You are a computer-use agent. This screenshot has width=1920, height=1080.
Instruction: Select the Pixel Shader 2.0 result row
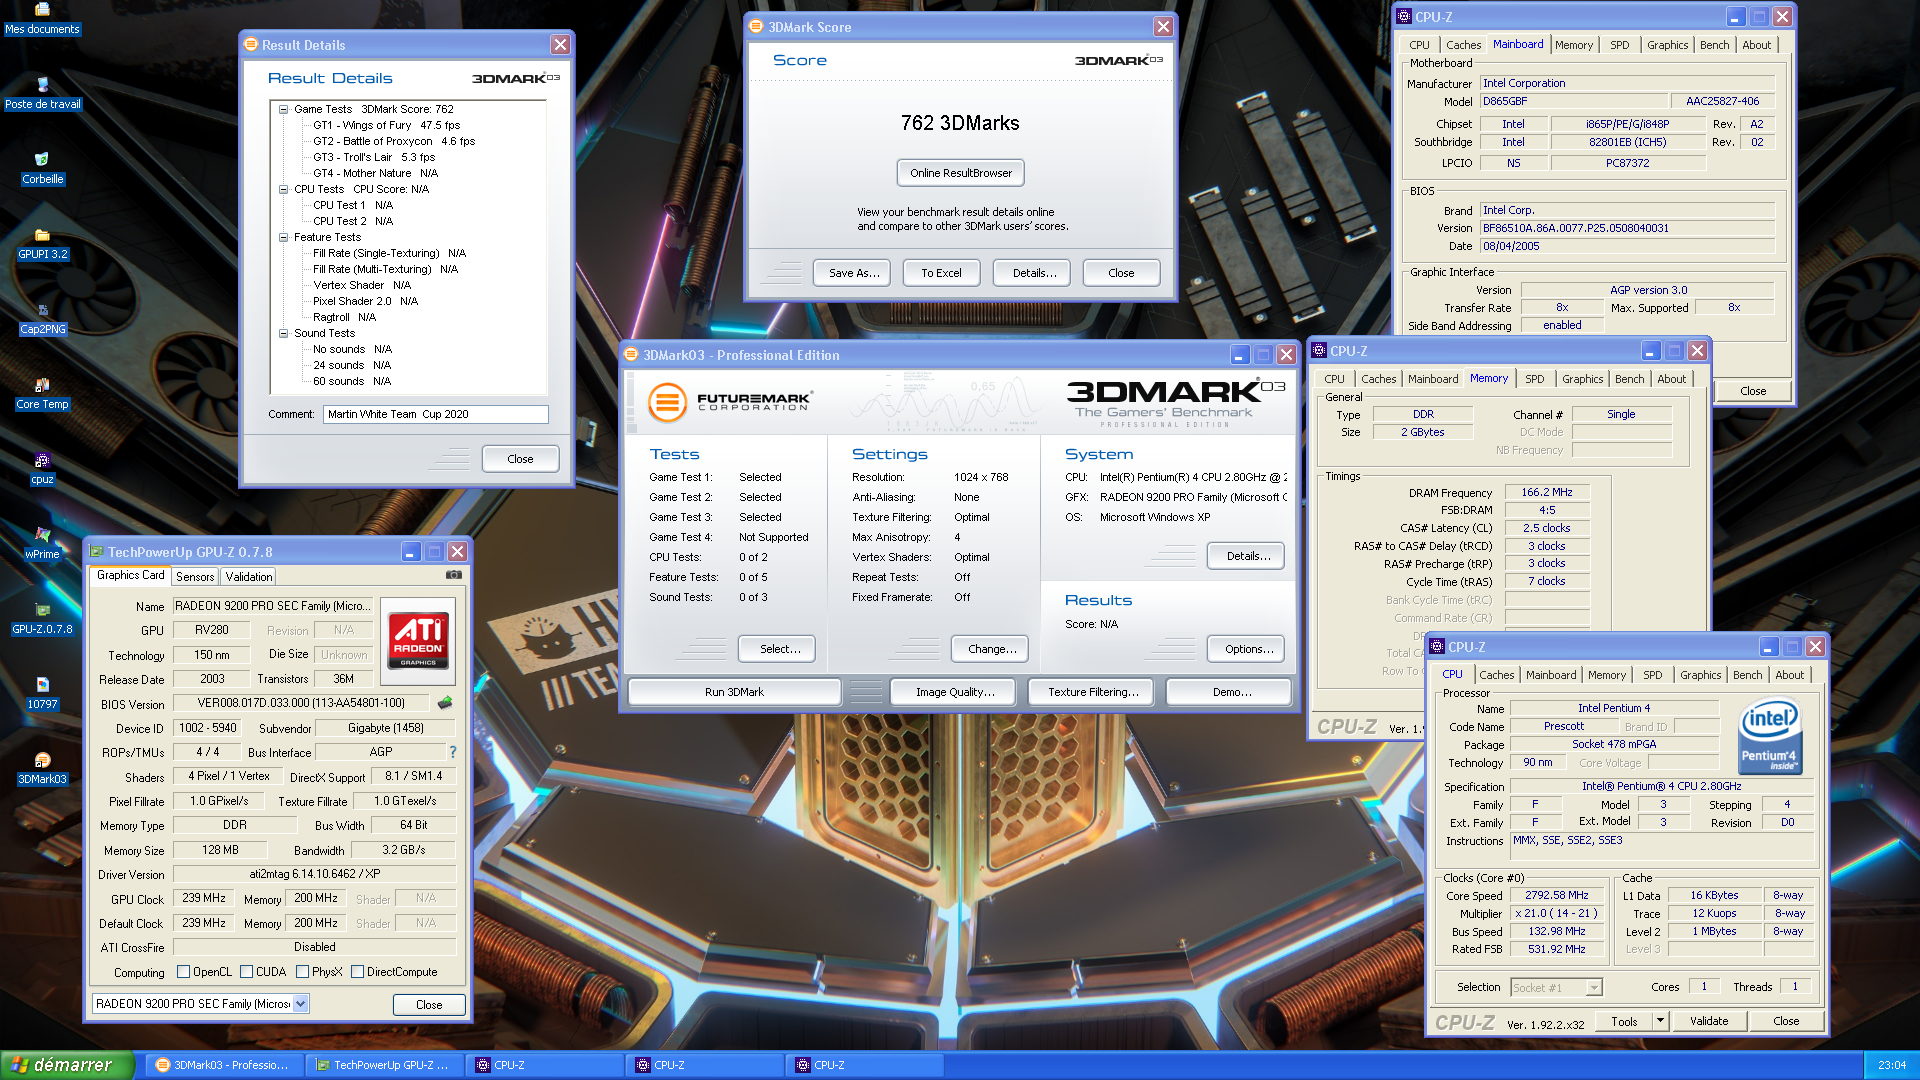[365, 301]
